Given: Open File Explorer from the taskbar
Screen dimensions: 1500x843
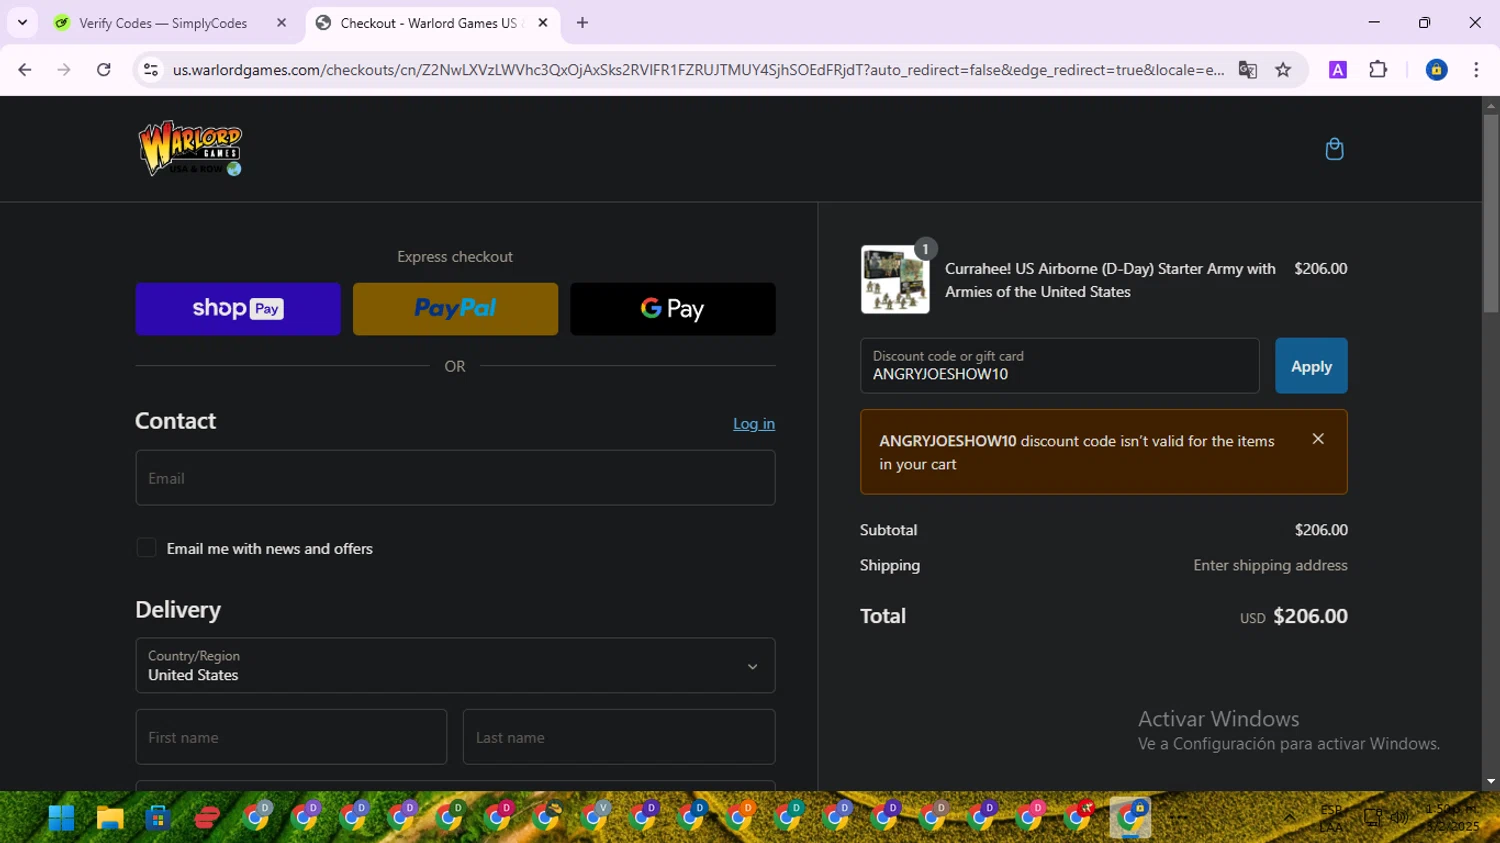Looking at the screenshot, I should (109, 818).
